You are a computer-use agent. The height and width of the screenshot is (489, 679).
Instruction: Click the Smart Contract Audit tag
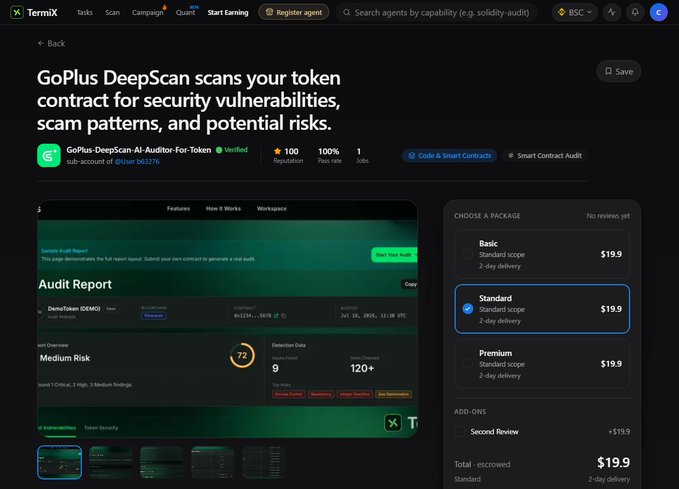(545, 155)
